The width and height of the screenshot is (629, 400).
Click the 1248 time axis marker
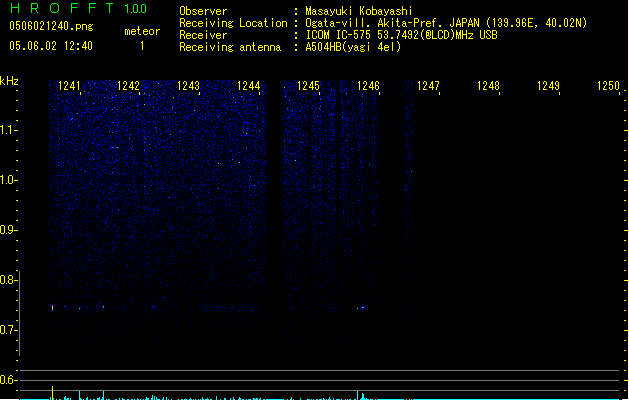[488, 86]
